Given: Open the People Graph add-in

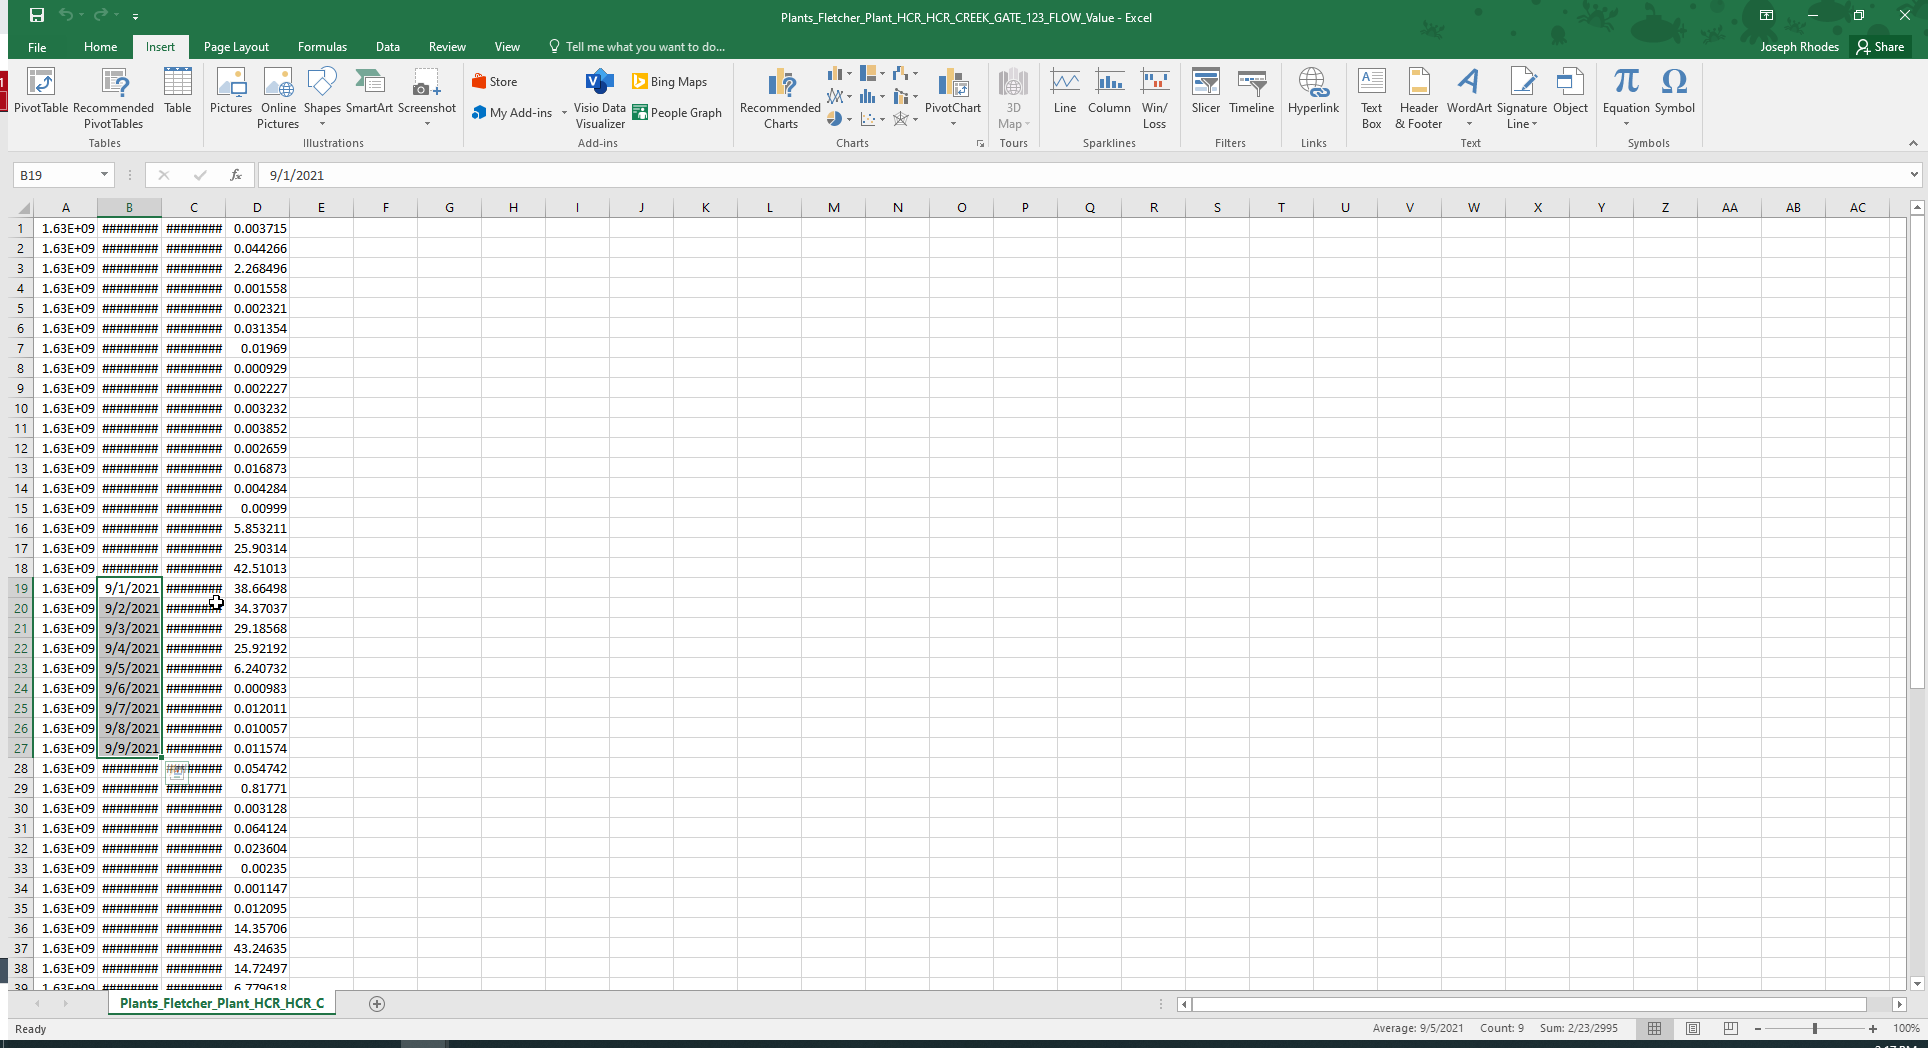Looking at the screenshot, I should [677, 113].
